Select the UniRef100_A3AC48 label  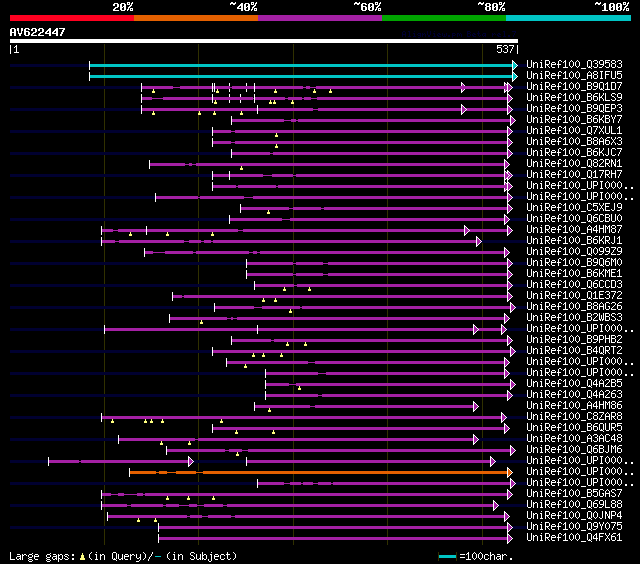(x=574, y=439)
